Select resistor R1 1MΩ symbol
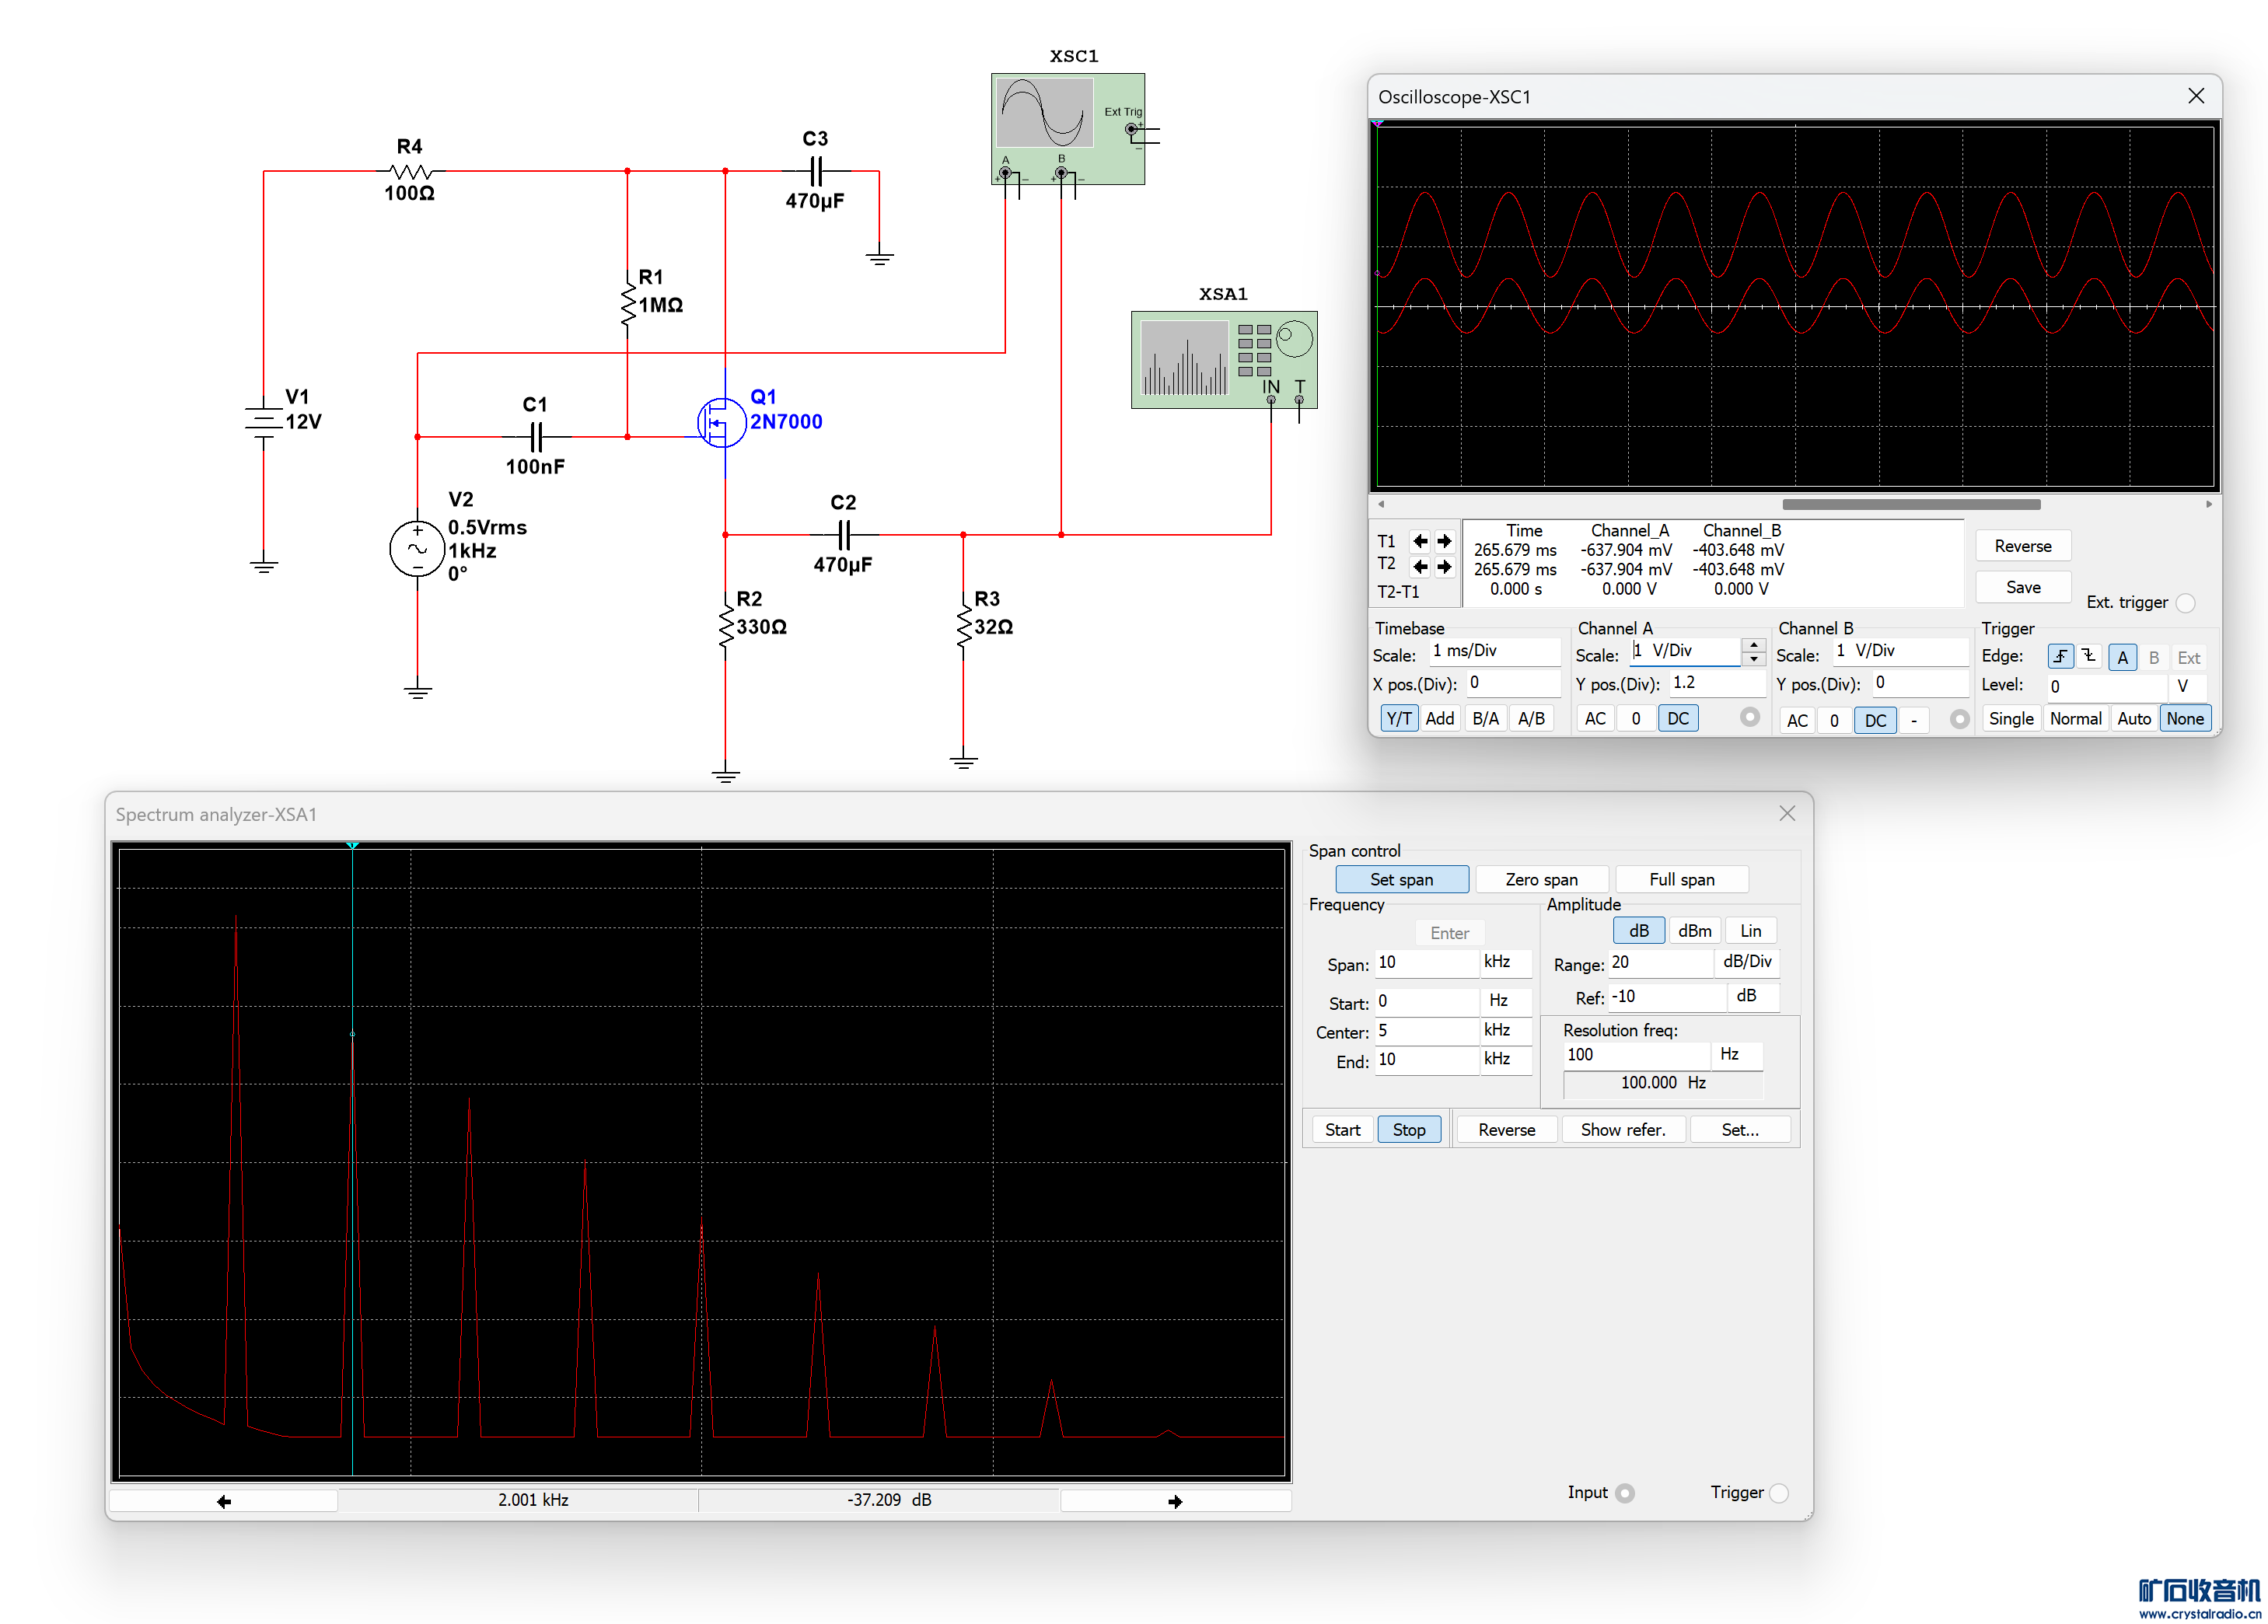The height and width of the screenshot is (1624, 2268). pyautogui.click(x=628, y=303)
